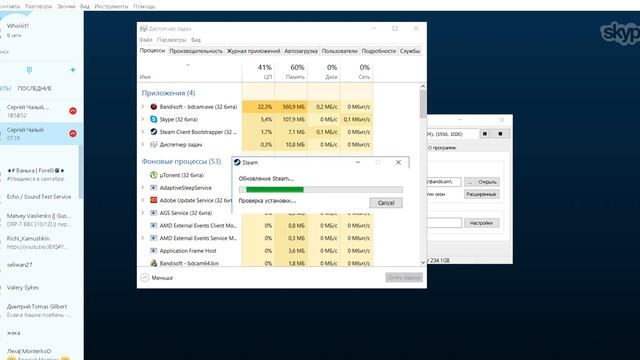Expand the AdaptiveSleepService entry
This screenshot has width=640, height=360.
(142, 188)
